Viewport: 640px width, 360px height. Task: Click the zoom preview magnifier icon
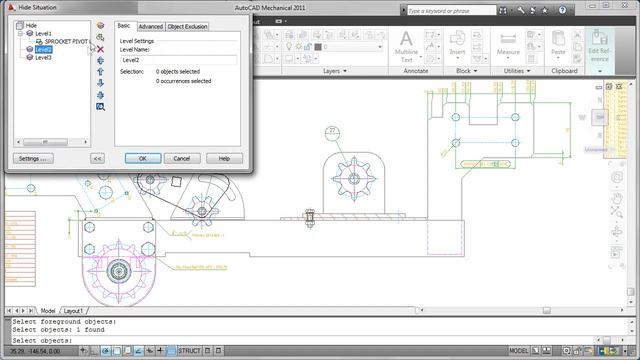(100, 107)
